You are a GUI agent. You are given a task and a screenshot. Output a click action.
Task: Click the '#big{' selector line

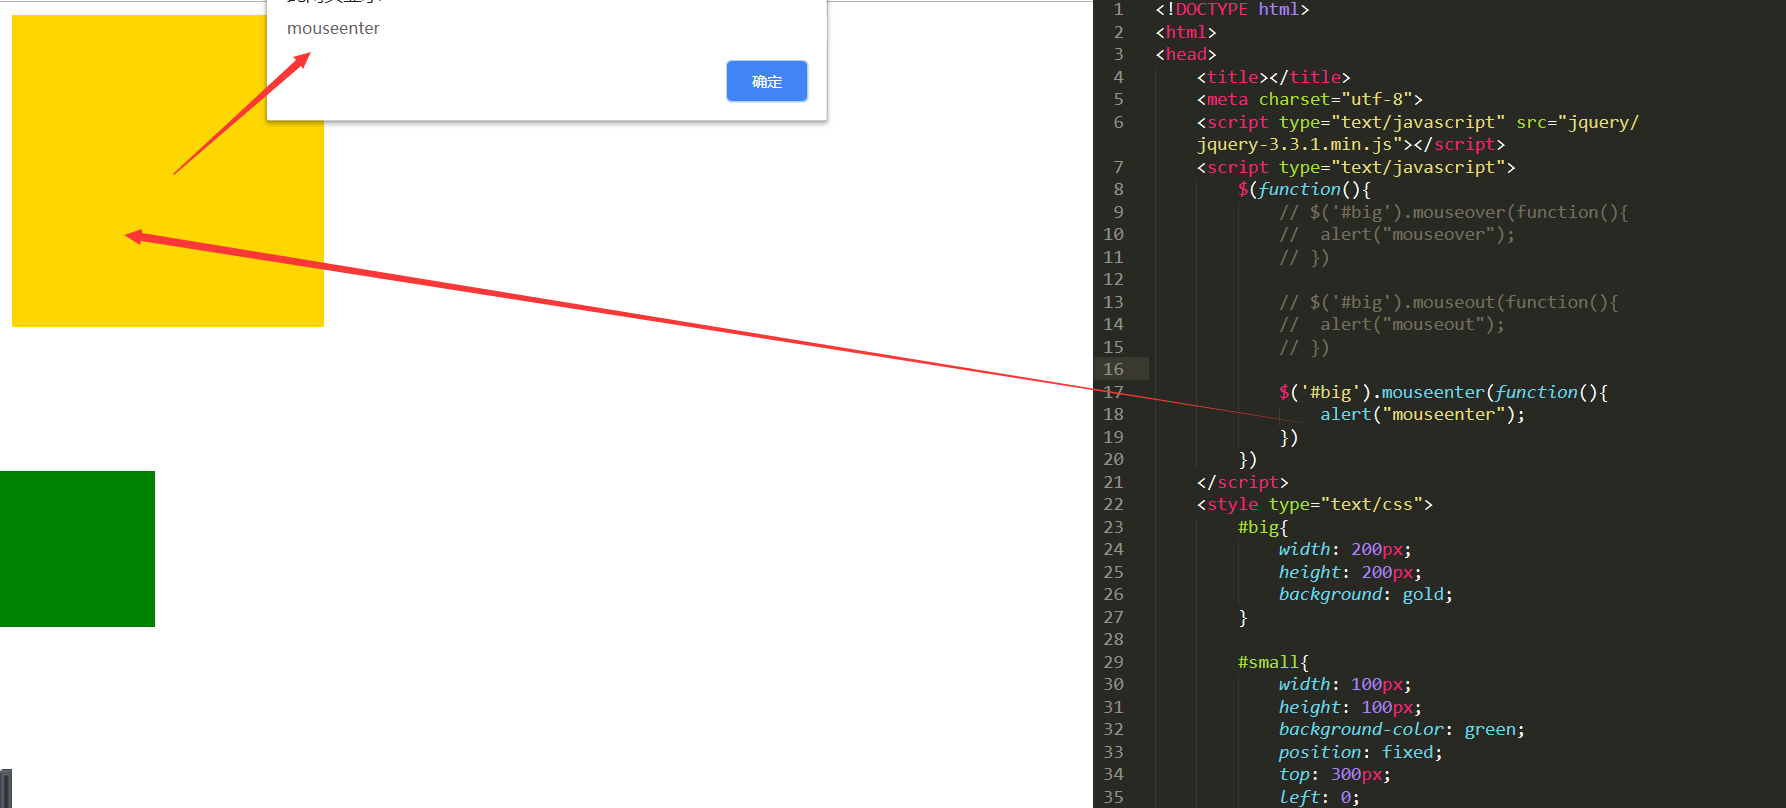(1263, 527)
